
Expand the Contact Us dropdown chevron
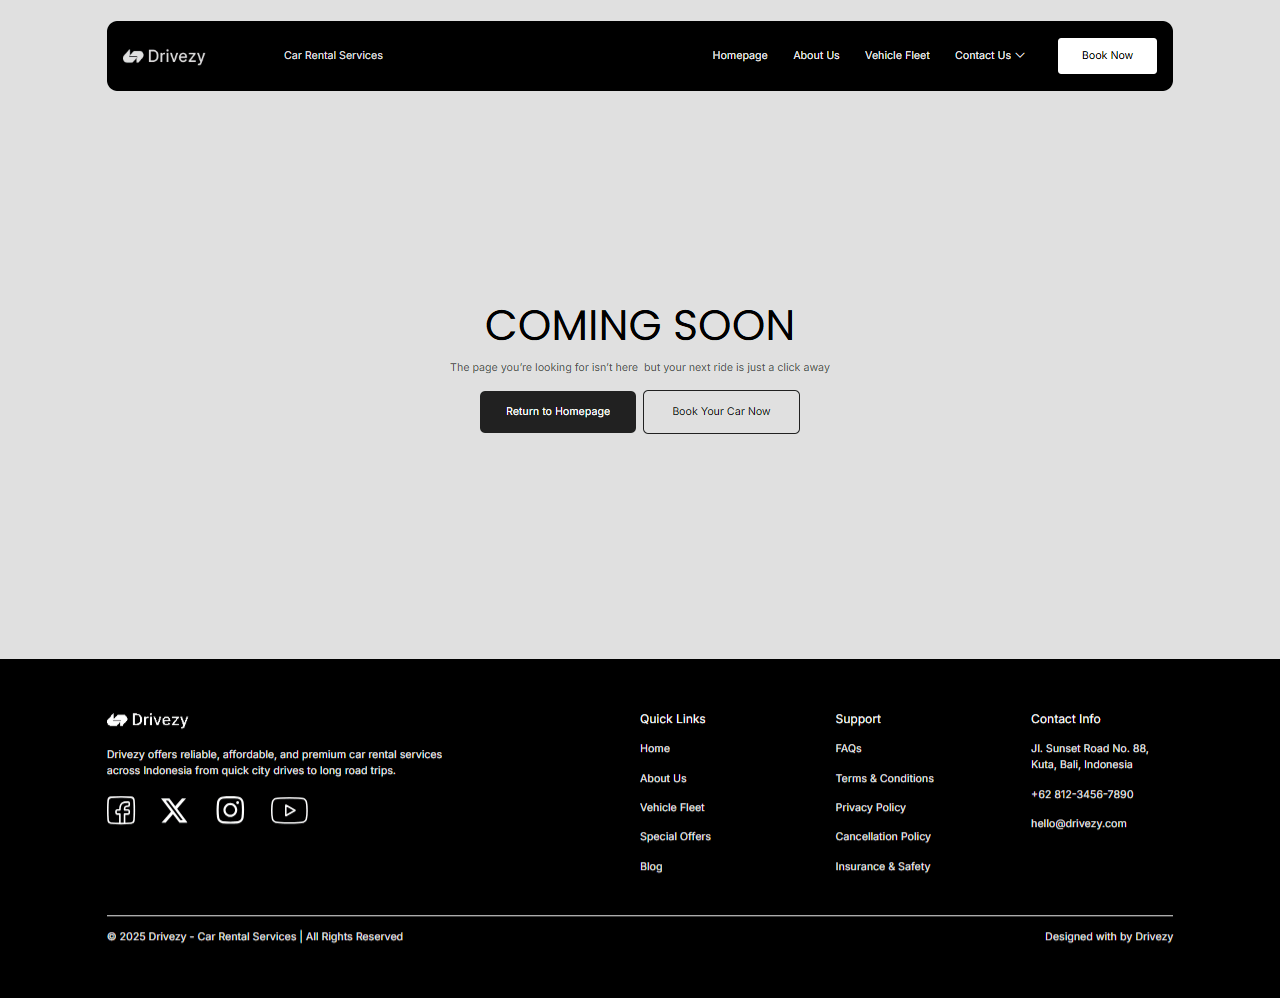(1020, 56)
